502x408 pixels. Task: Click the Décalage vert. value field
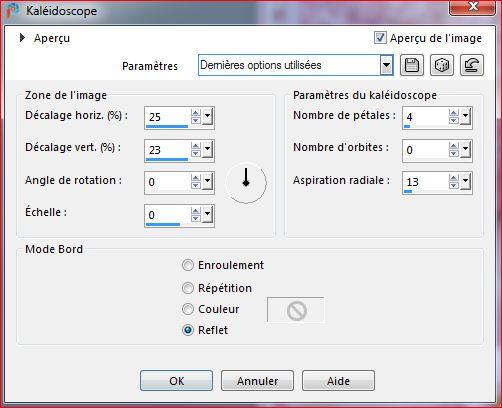pyautogui.click(x=167, y=150)
